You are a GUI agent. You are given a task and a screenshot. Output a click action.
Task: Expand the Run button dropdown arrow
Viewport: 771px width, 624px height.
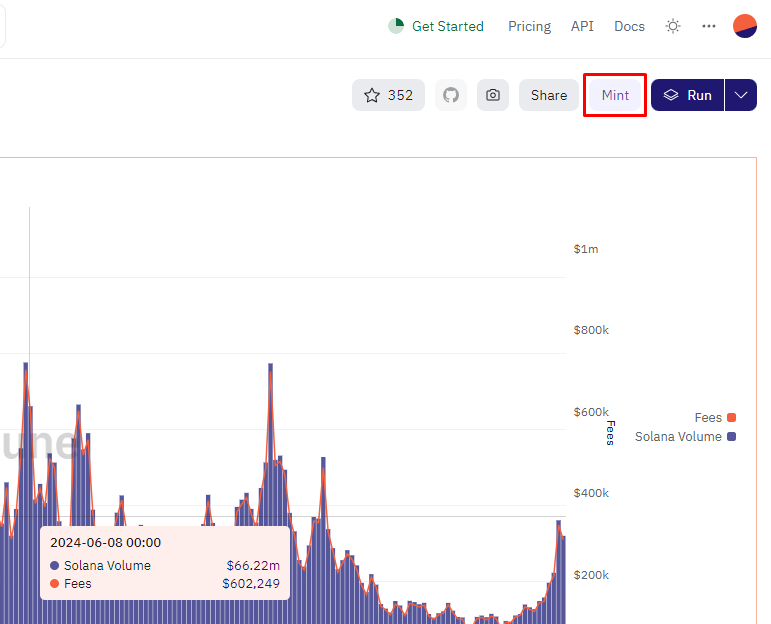tap(741, 95)
